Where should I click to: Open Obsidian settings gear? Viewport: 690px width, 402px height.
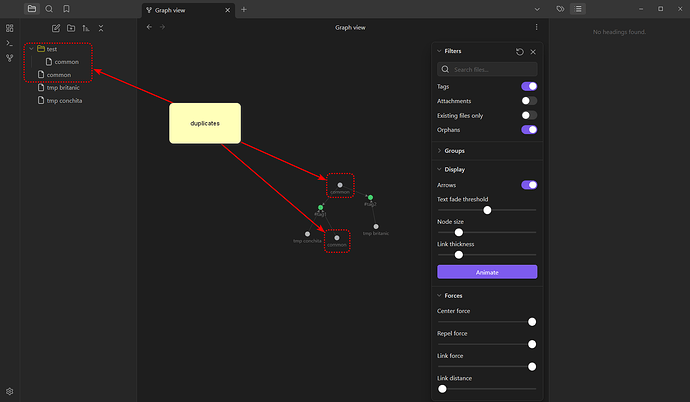(x=9, y=391)
